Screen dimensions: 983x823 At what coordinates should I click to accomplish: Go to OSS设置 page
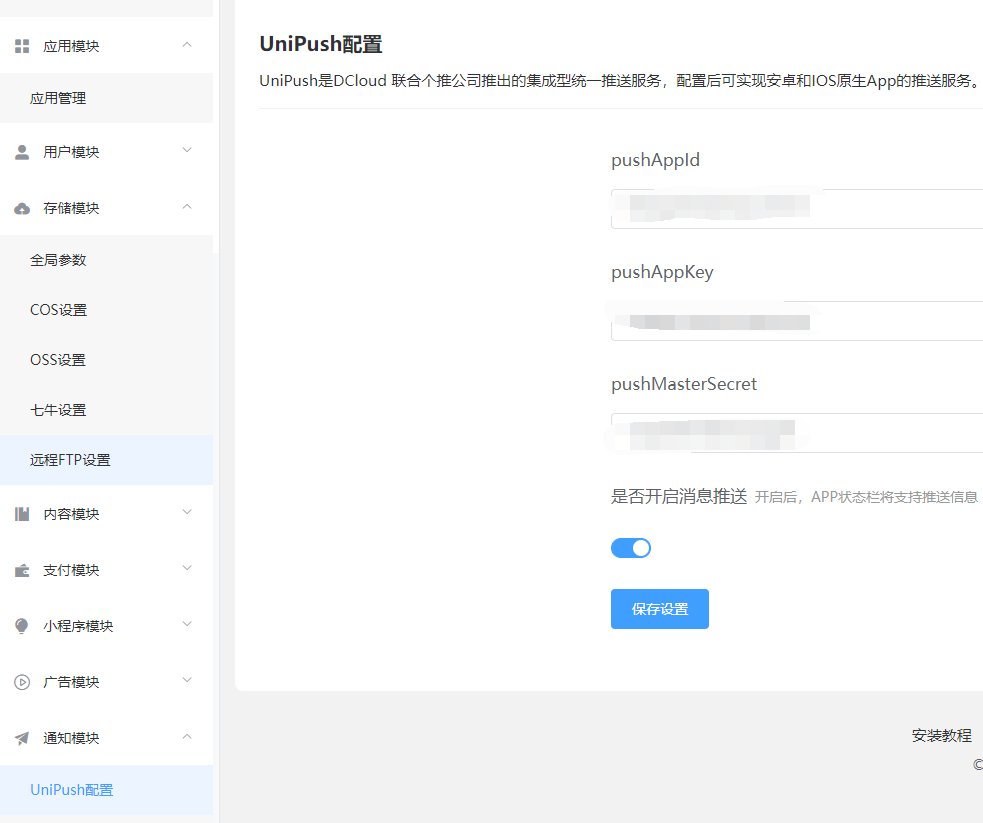[107, 360]
